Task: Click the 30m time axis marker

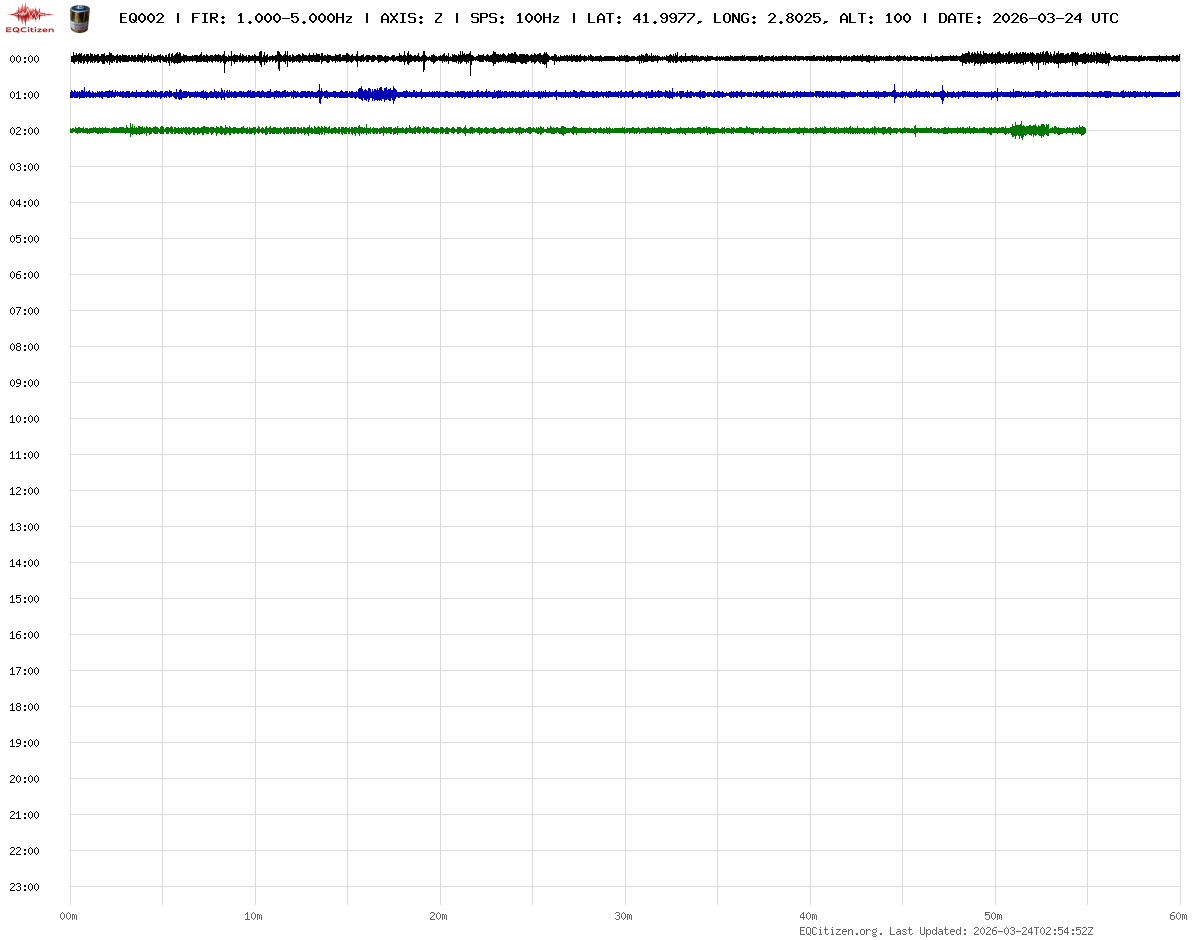Action: (624, 916)
